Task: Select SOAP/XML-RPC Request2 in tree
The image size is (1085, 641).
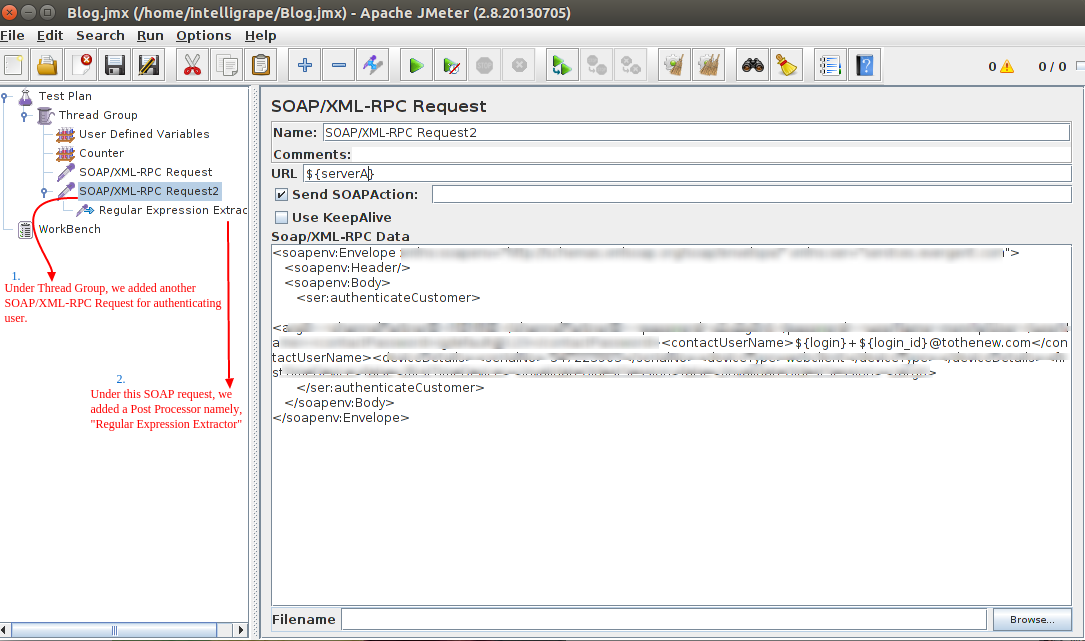Action: coord(149,191)
